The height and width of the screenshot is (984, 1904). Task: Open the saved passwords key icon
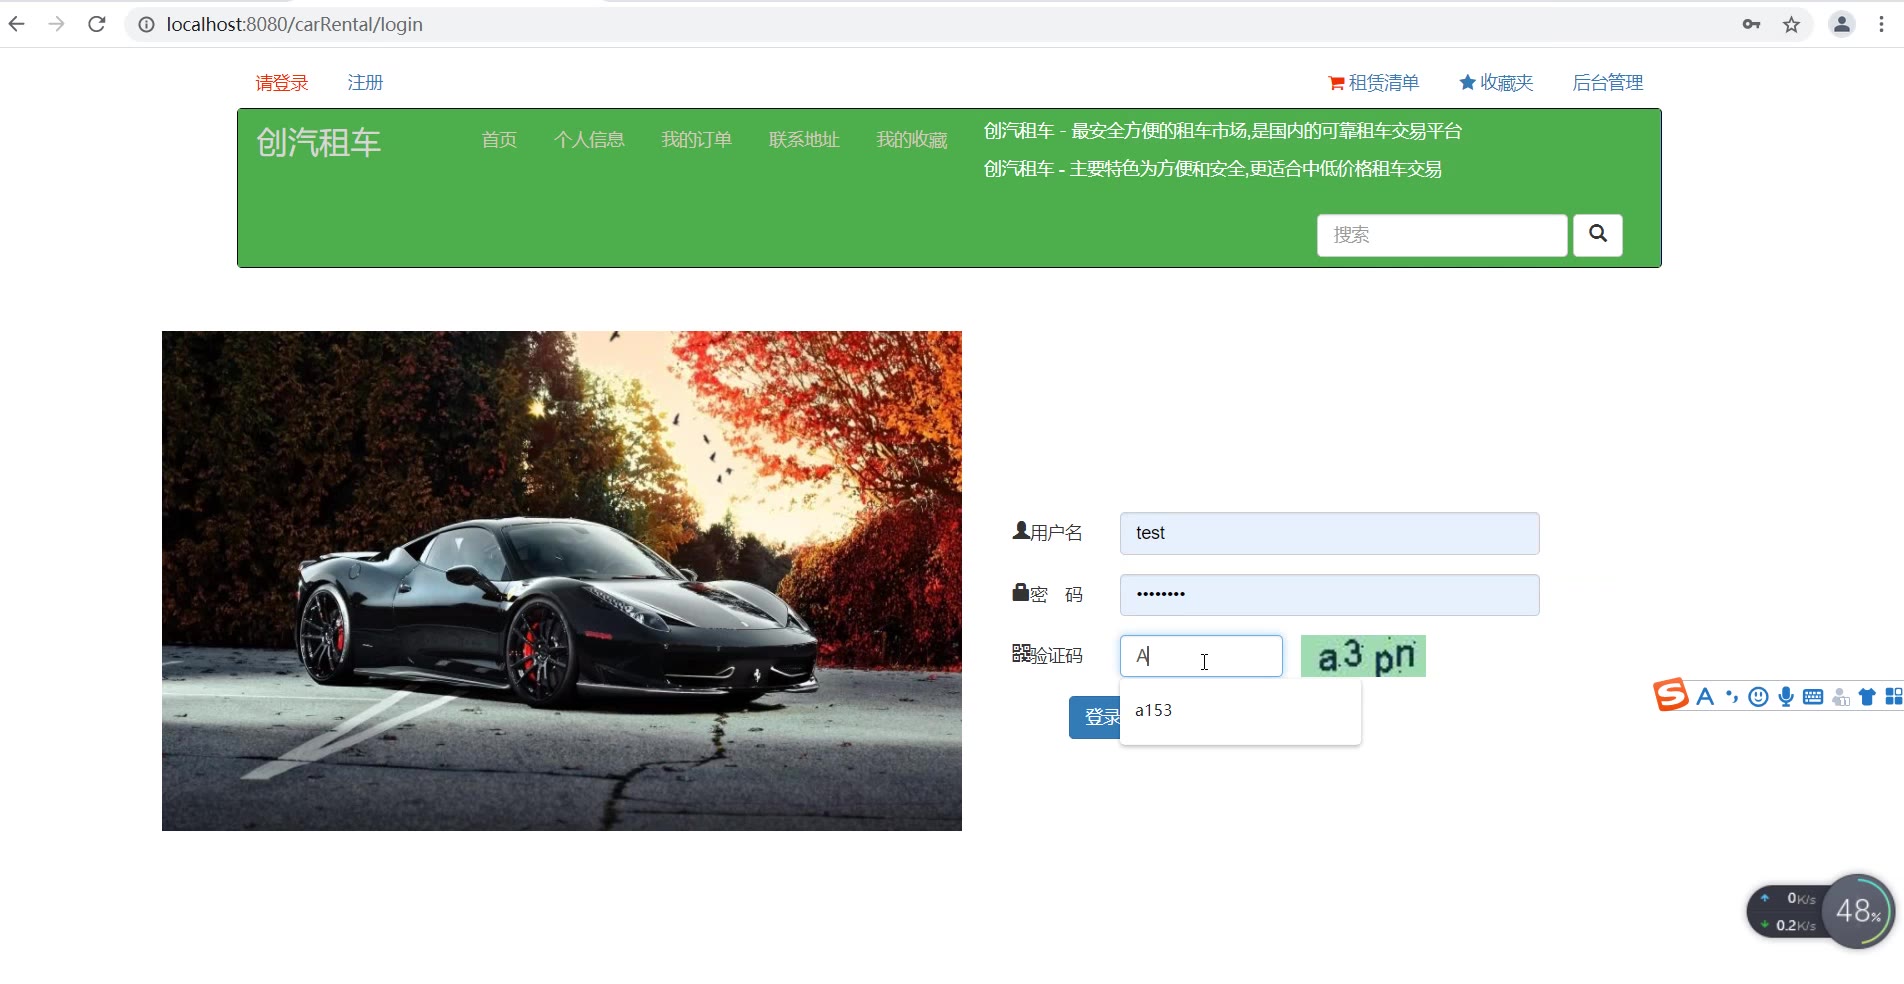(x=1751, y=24)
